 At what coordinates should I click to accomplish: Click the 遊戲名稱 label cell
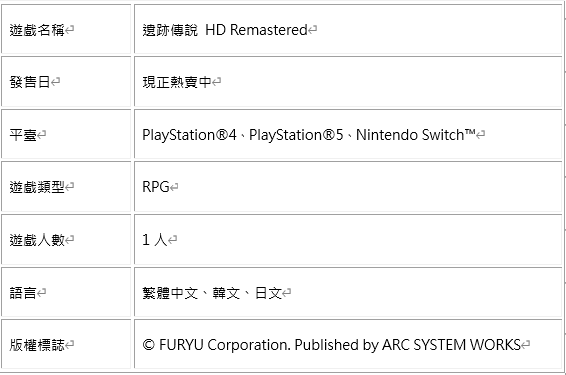[x=66, y=30]
